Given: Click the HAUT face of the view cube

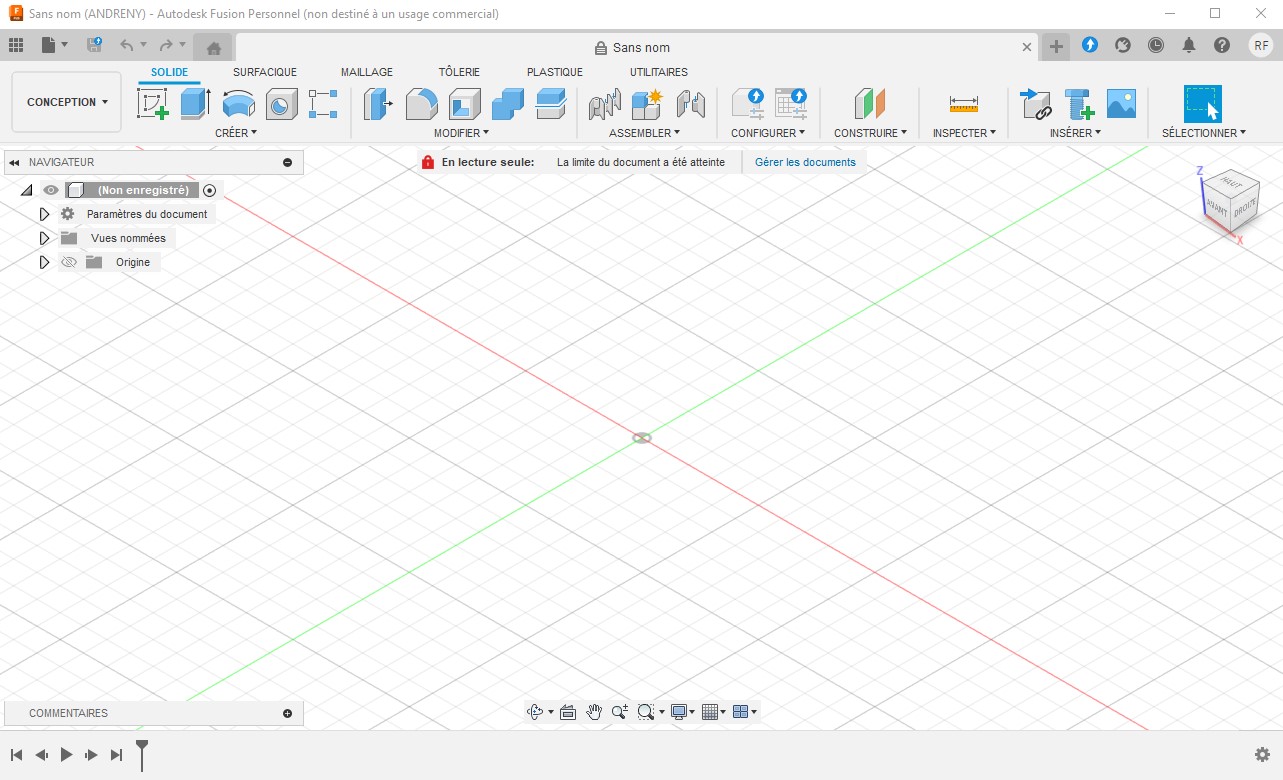Looking at the screenshot, I should (x=1232, y=185).
